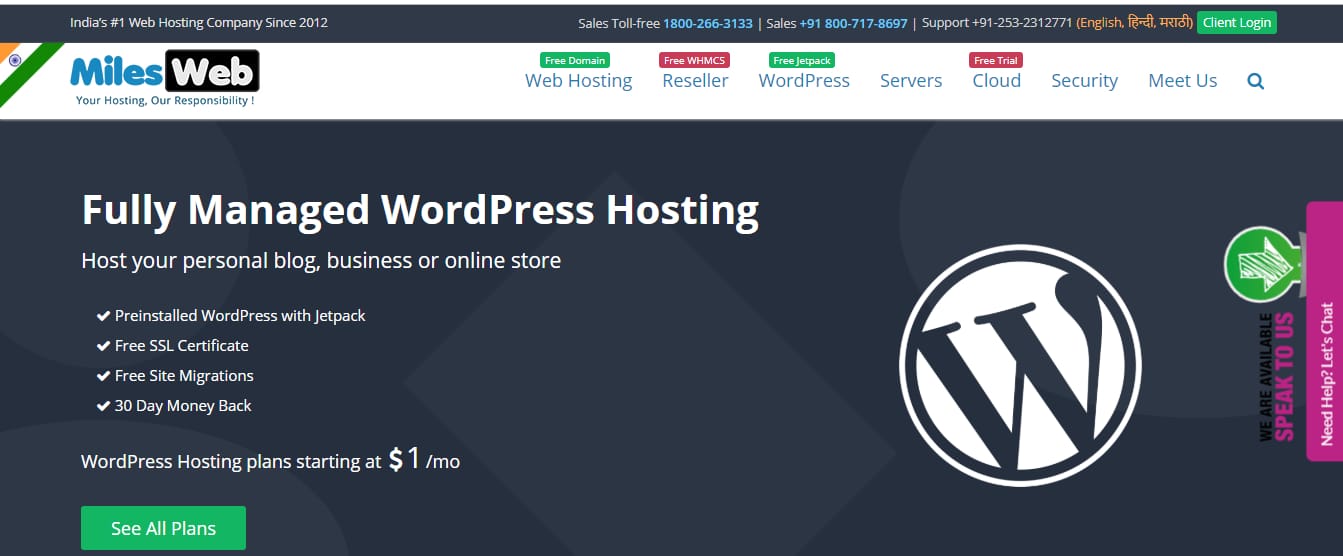Click the See All Plans button
Screen dimensions: 1343x556
click(x=163, y=528)
